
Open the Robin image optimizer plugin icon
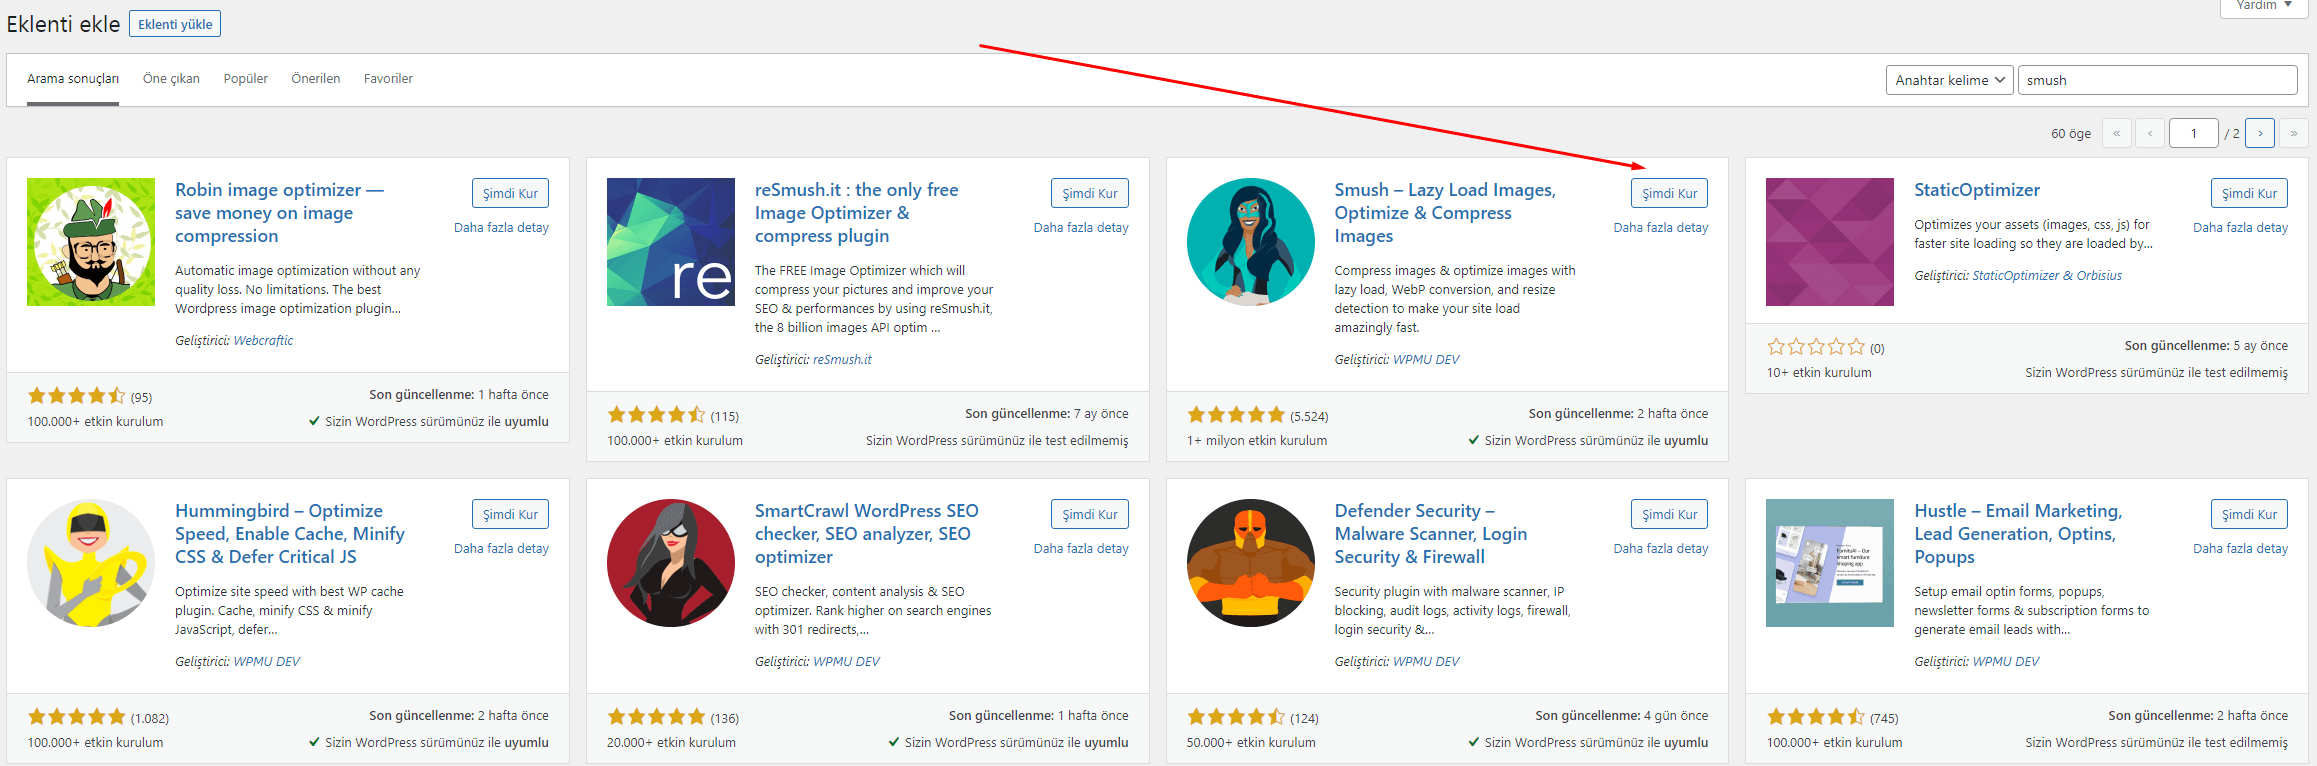point(91,242)
